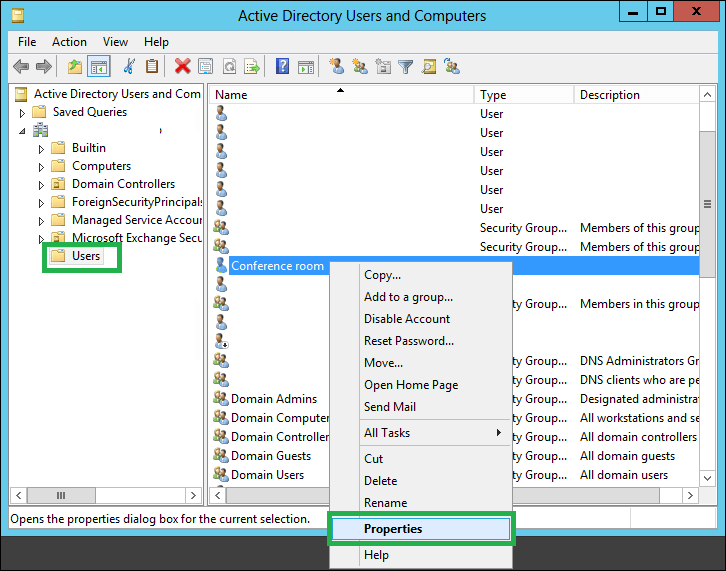The height and width of the screenshot is (571, 726).
Task: Click Cut in the context menu
Action: coord(420,458)
